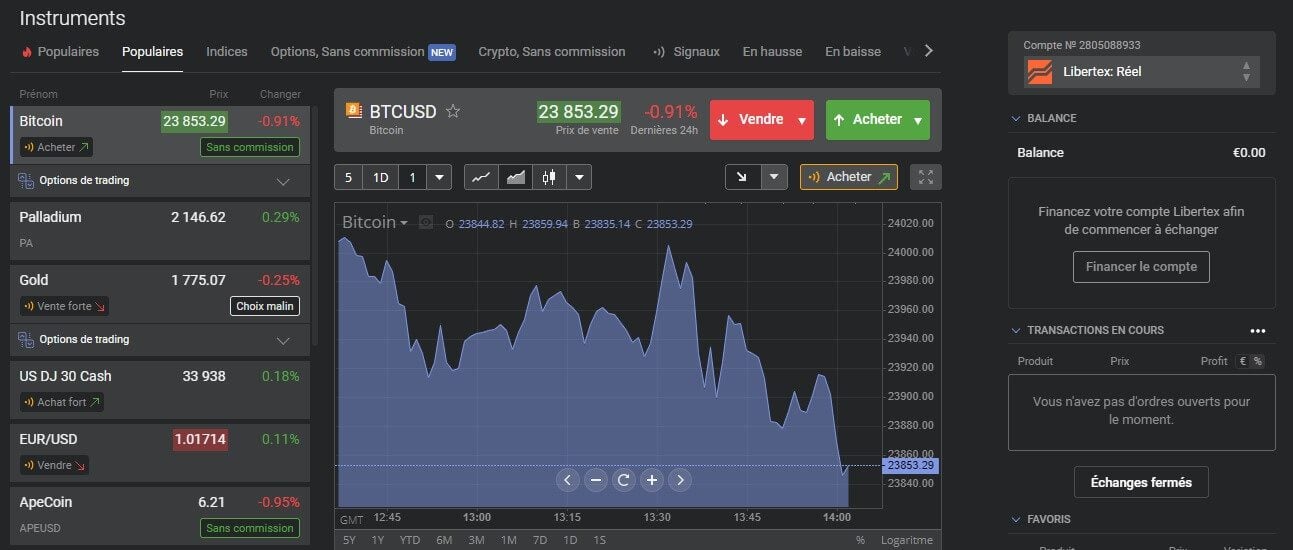
Task: Click the Options de trading icon under Gold
Action: tap(26, 340)
